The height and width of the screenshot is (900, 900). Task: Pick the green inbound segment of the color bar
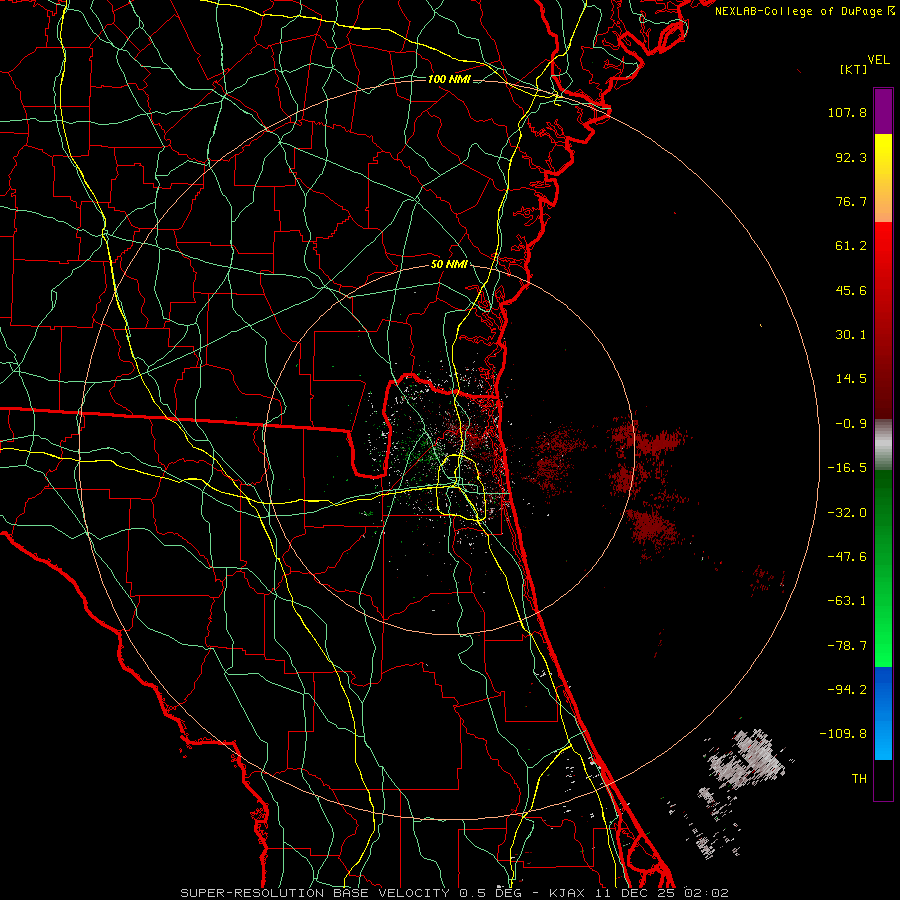click(x=883, y=568)
